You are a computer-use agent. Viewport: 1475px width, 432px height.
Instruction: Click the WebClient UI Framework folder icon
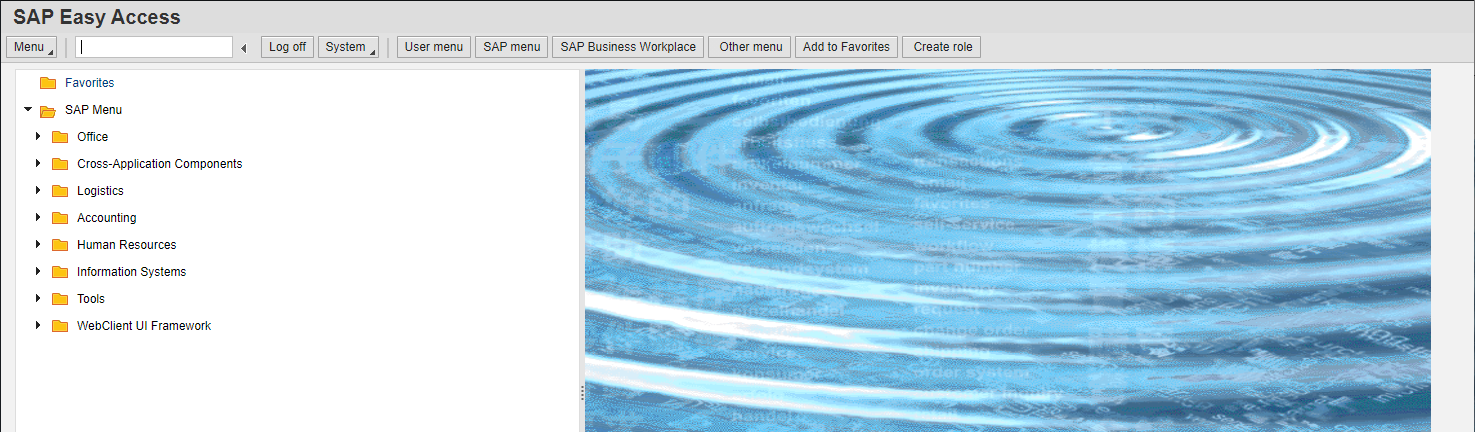[x=60, y=326]
